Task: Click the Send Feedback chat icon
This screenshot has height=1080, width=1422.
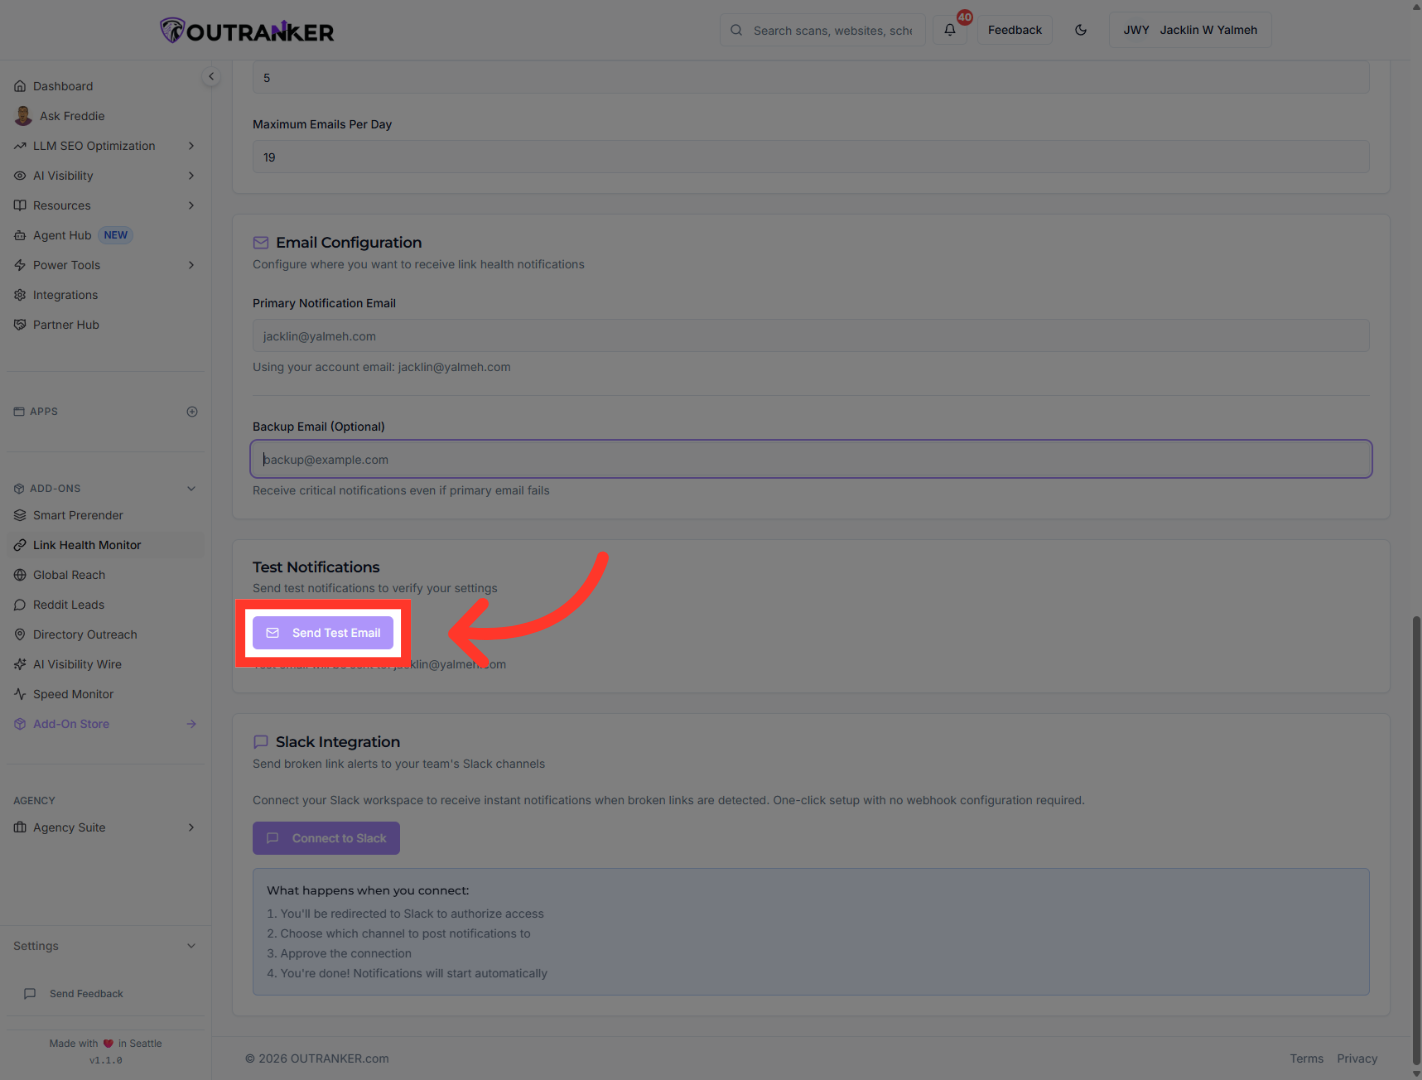Action: click(x=30, y=994)
